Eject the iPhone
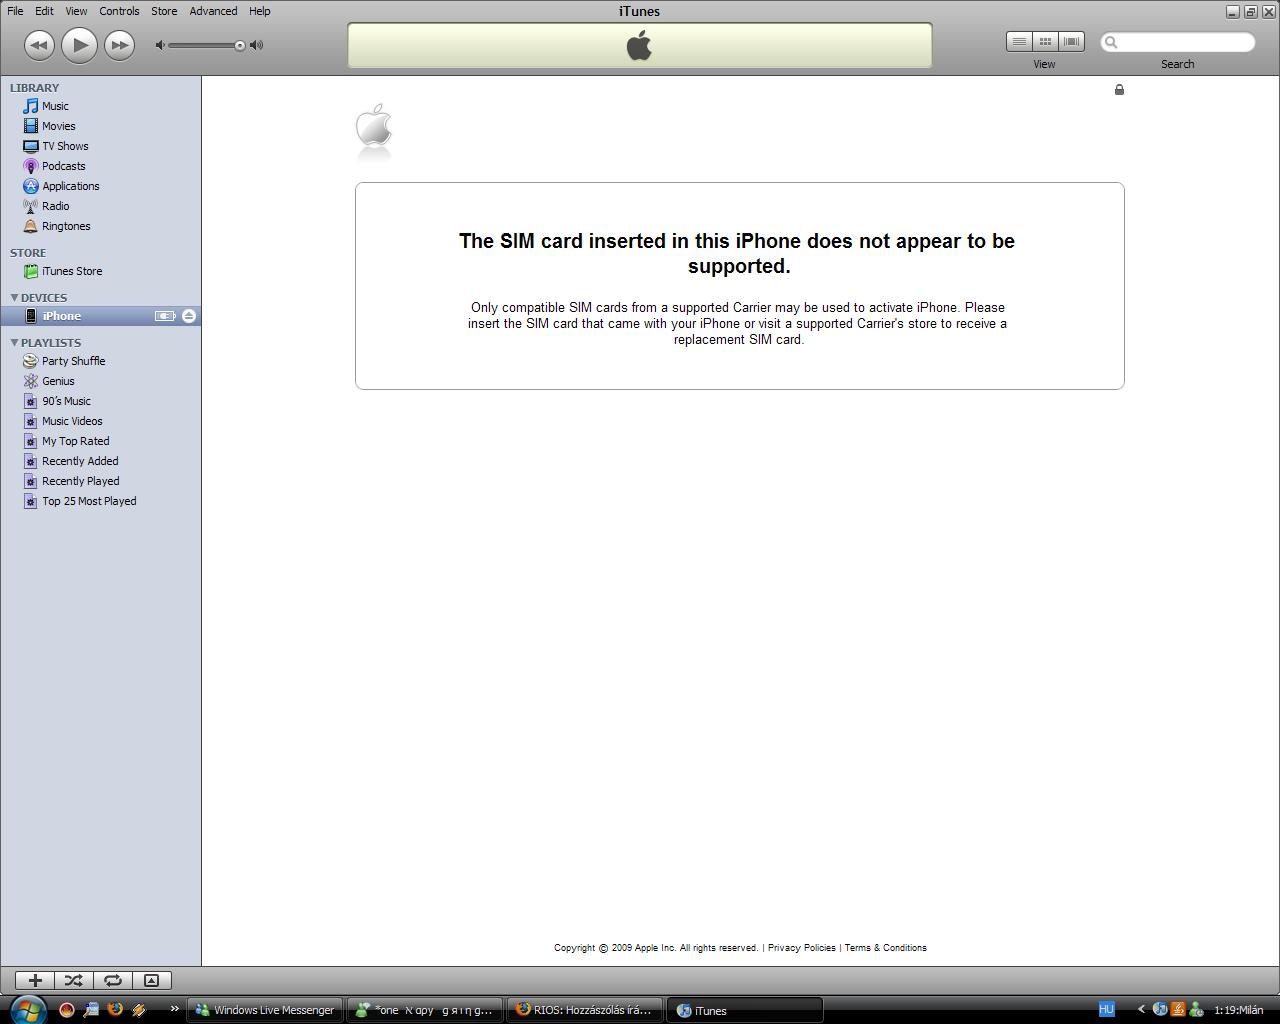 coord(189,316)
